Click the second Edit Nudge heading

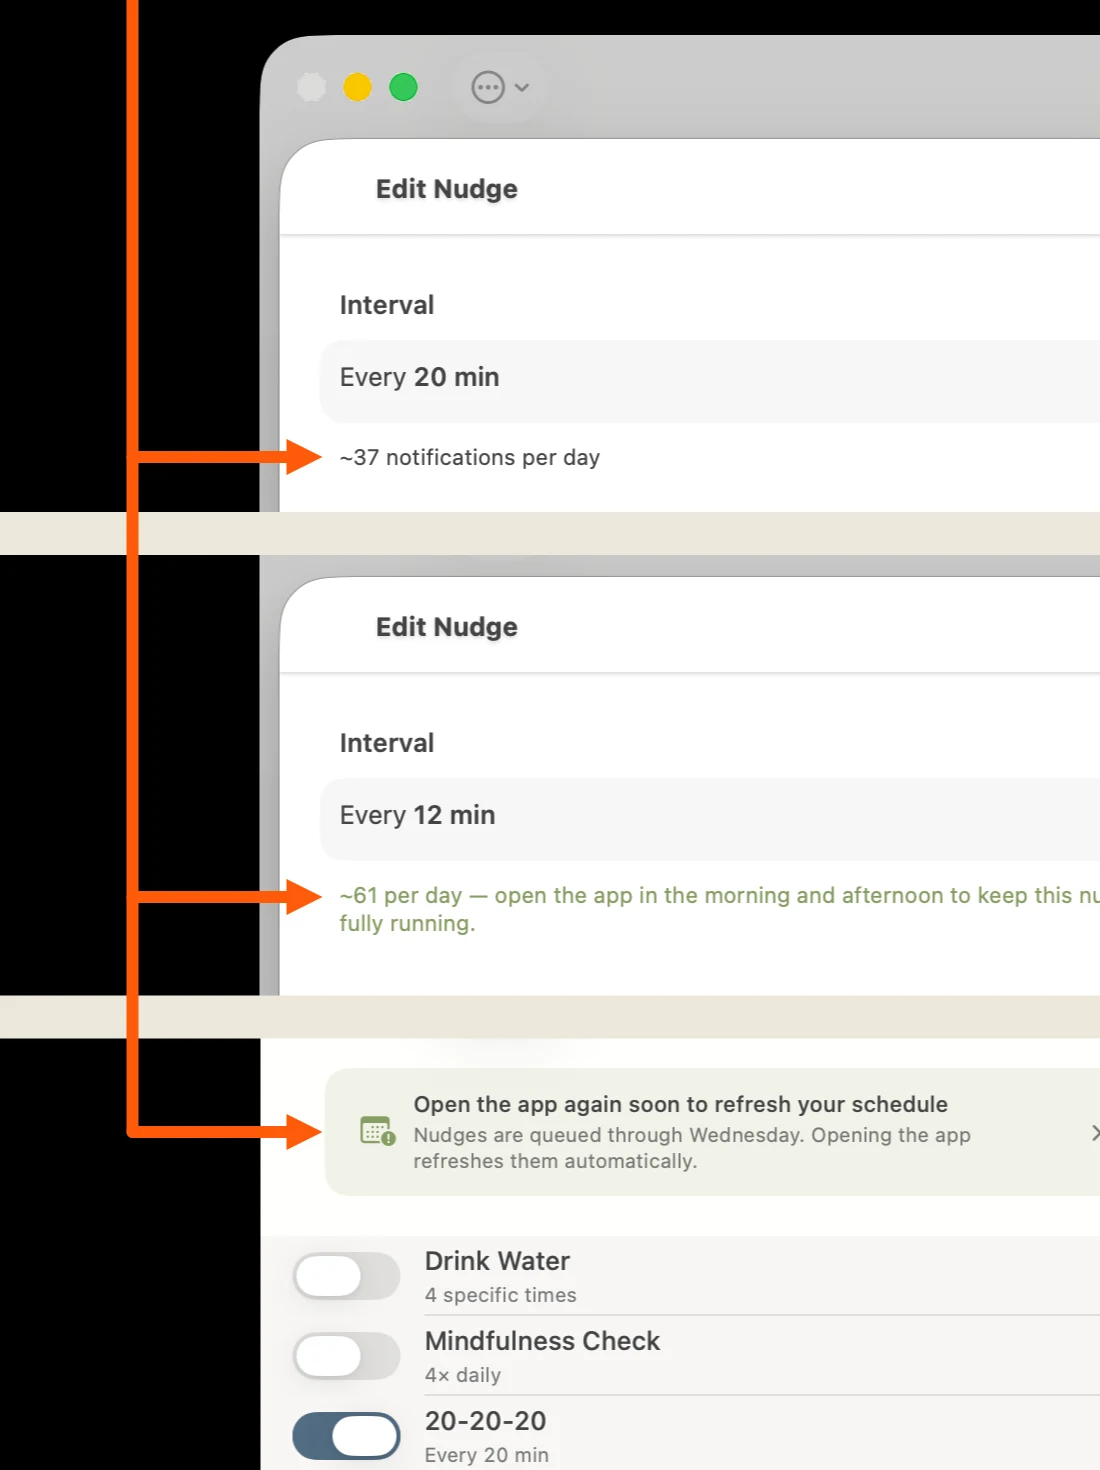[x=446, y=627]
